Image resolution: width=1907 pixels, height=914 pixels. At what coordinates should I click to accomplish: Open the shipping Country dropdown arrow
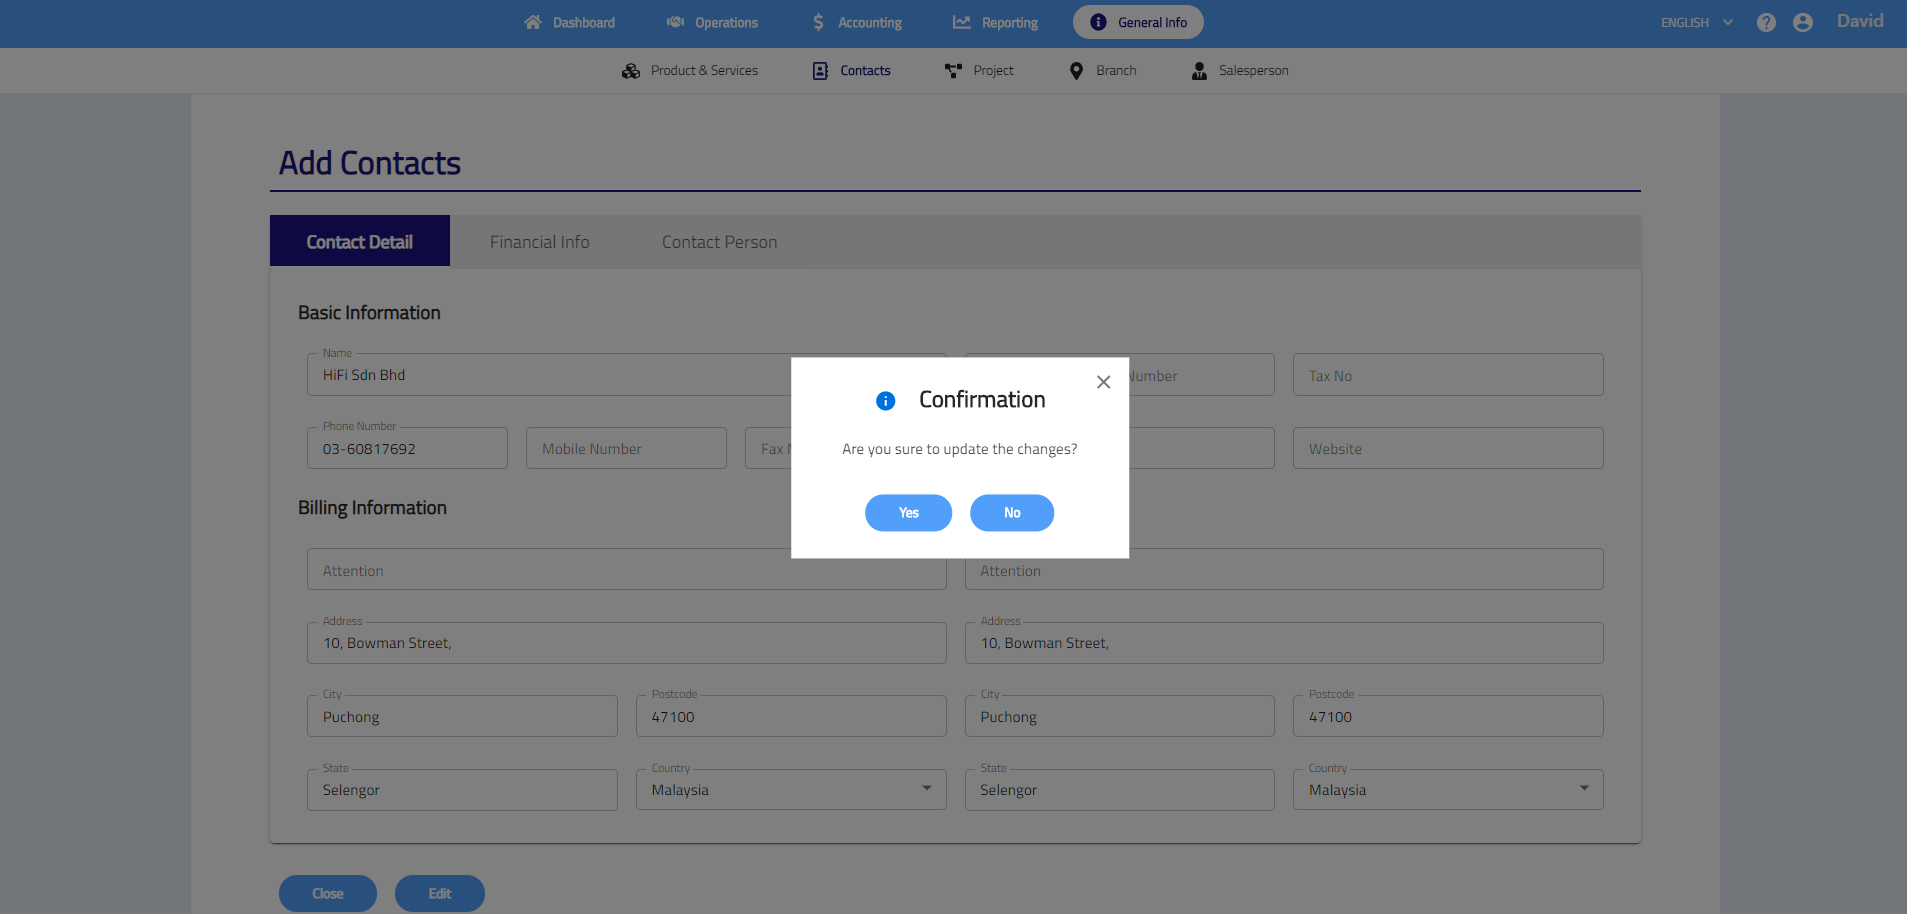tap(1583, 789)
